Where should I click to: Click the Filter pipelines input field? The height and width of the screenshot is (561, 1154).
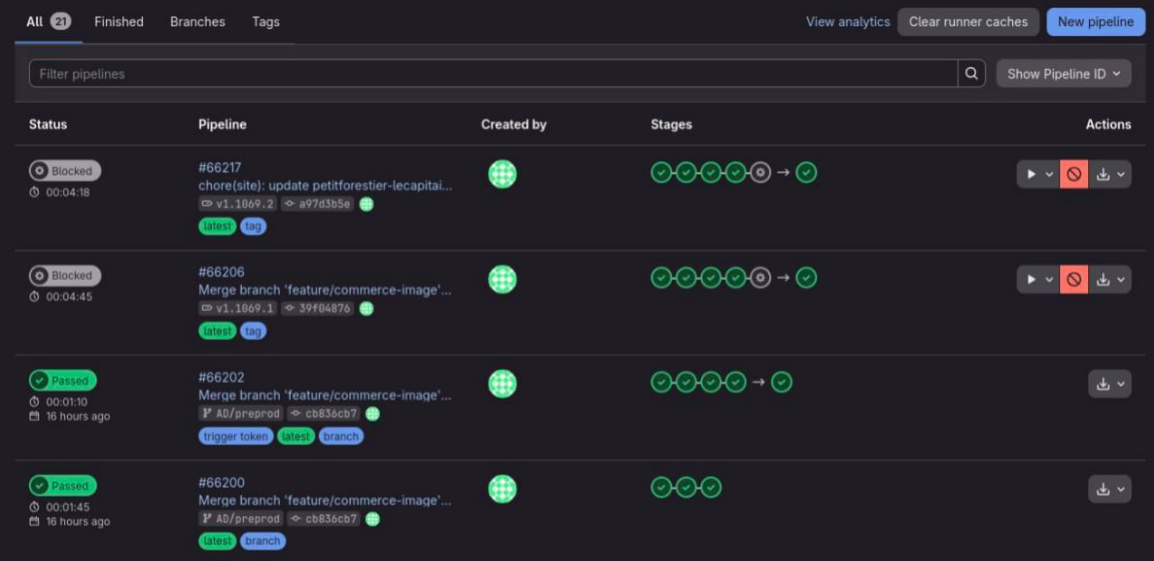[x=493, y=74]
